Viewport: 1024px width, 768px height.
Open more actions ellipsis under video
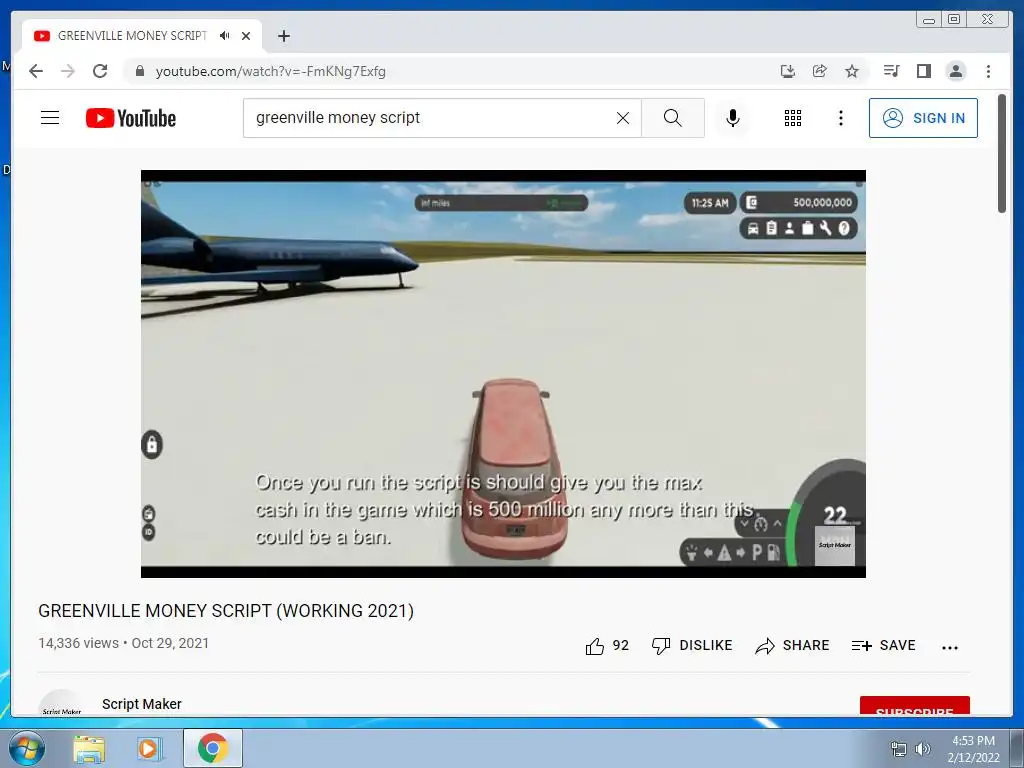click(950, 647)
